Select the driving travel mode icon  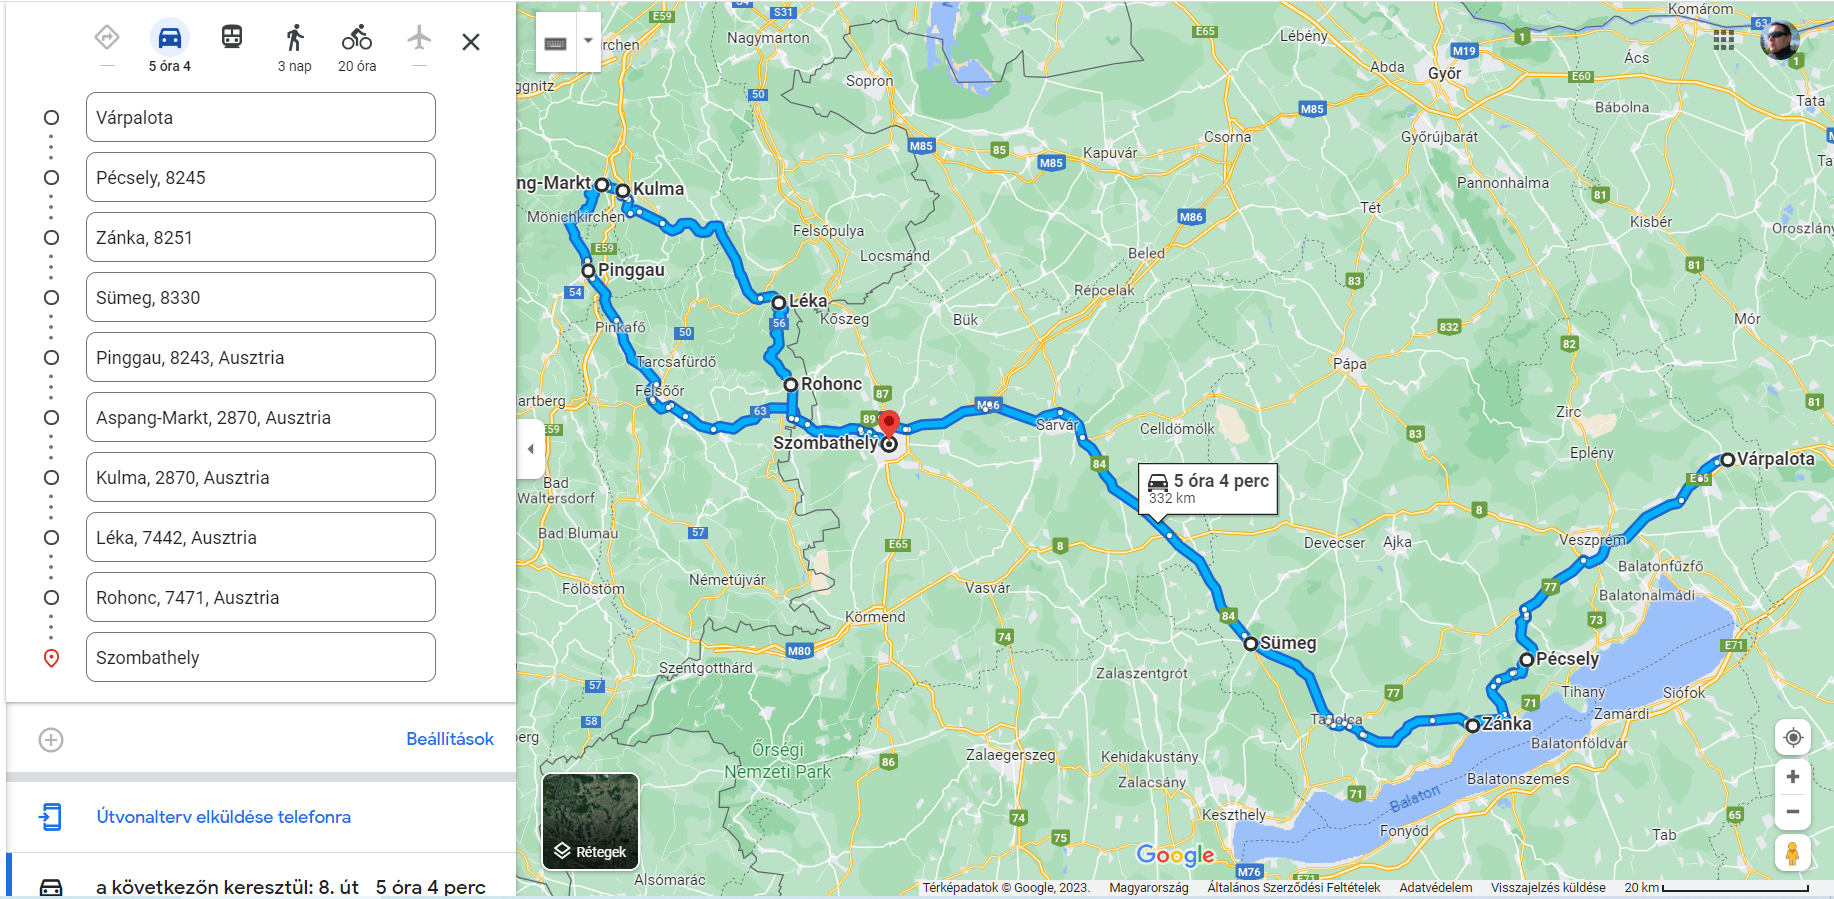coord(170,38)
